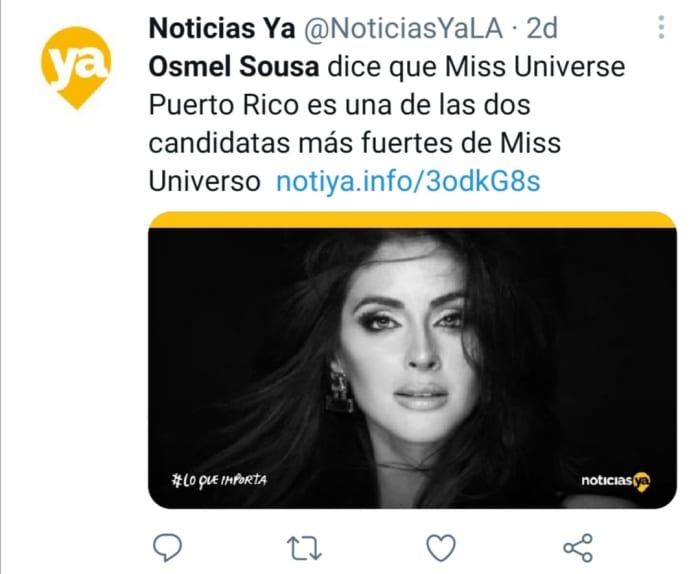Open the @NoticiasYaLA handle
This screenshot has width=700, height=574.
coord(403,29)
